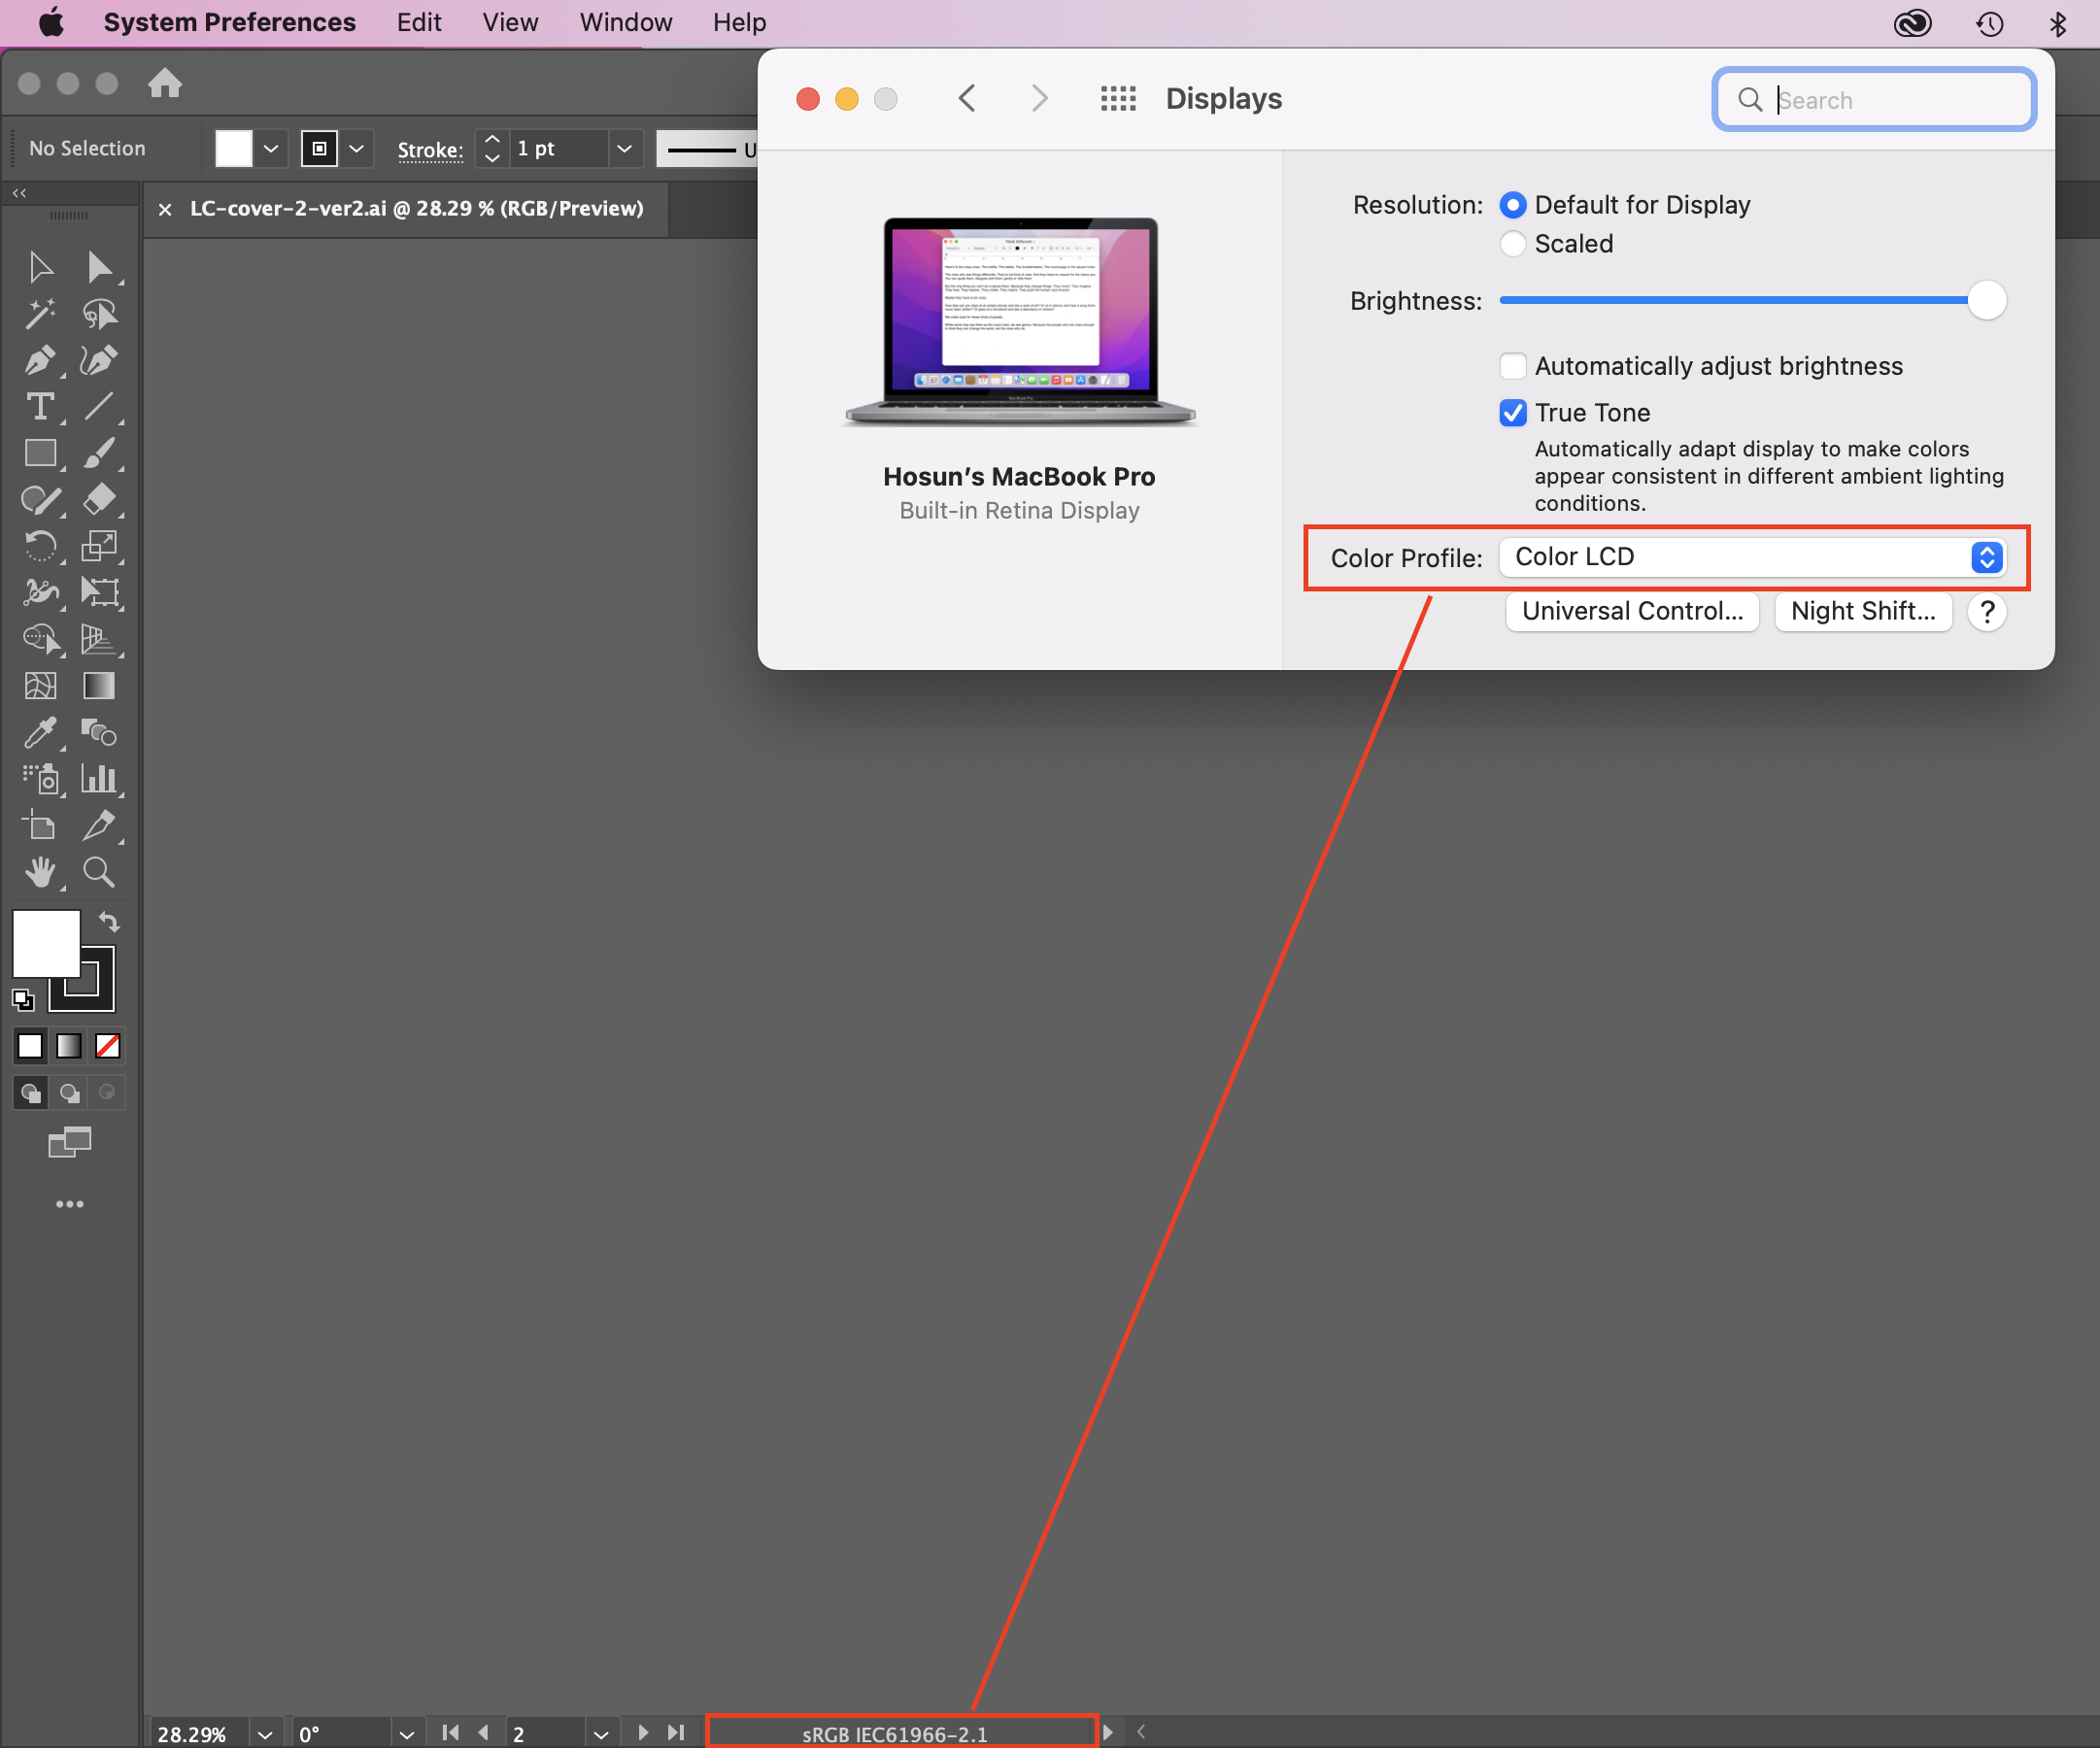Select the Magic Wand tool
Viewport: 2100px width, 1748px height.
click(41, 314)
